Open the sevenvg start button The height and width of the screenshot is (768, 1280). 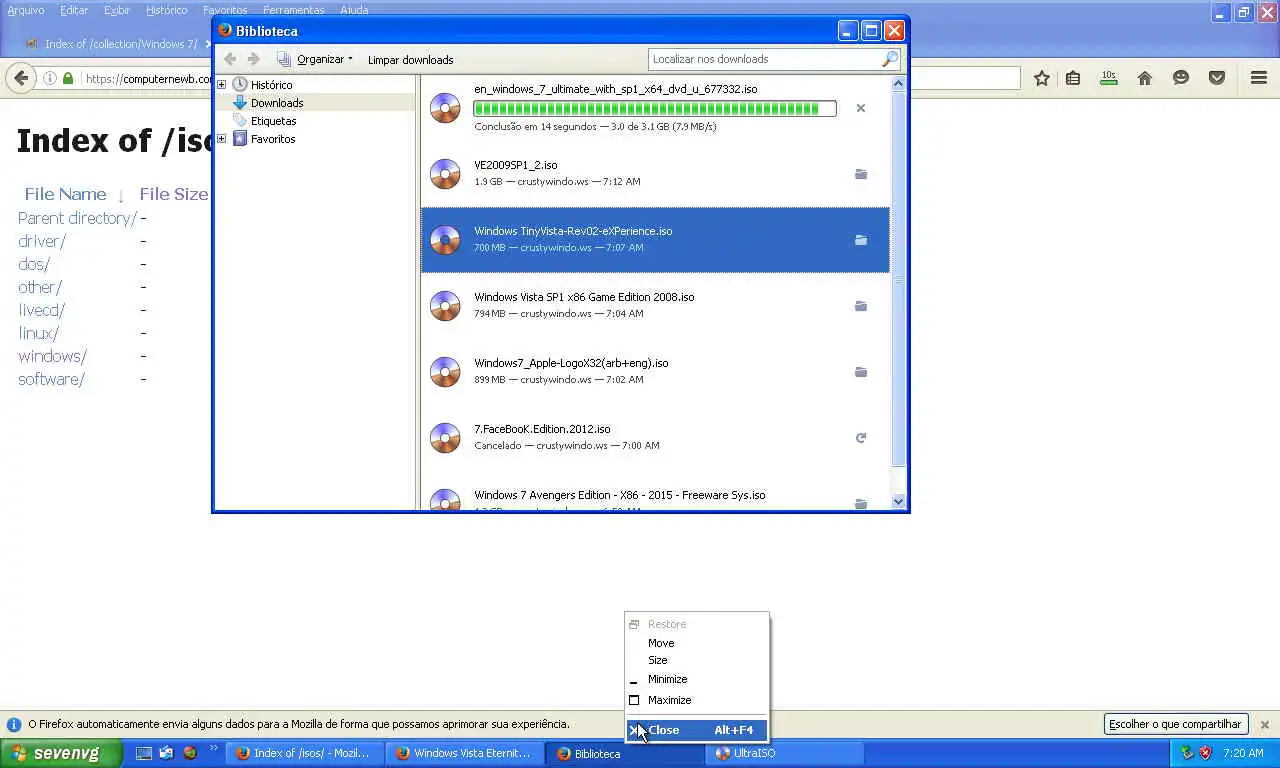click(x=61, y=753)
